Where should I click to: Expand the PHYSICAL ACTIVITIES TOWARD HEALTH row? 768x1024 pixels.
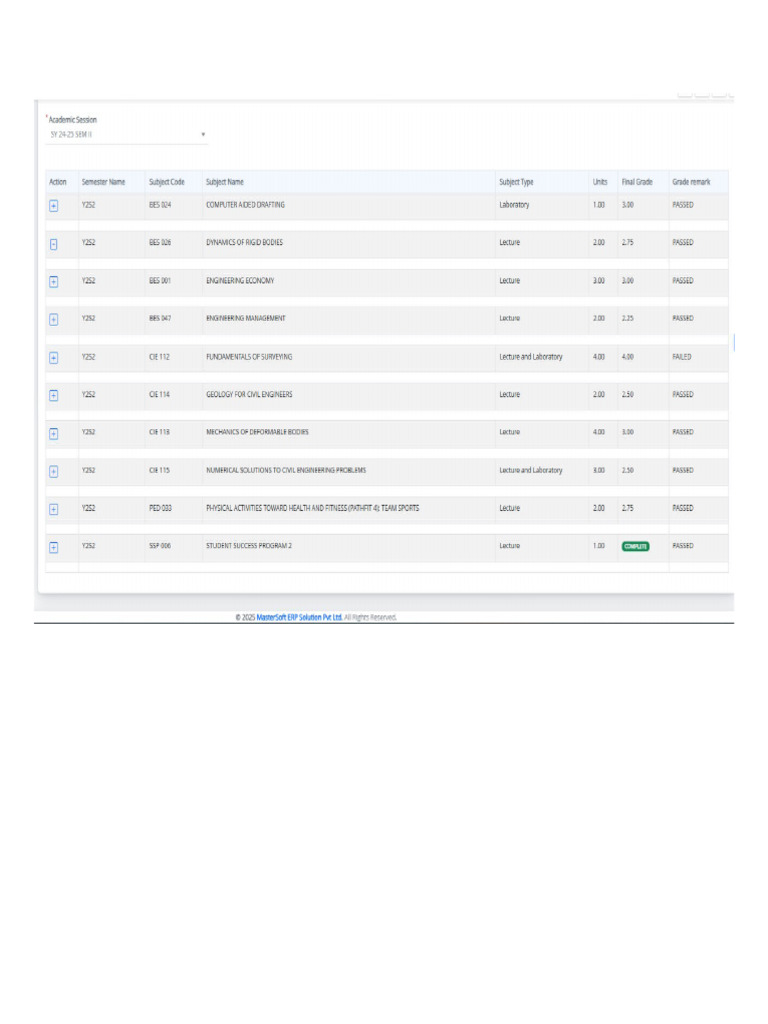tap(54, 509)
